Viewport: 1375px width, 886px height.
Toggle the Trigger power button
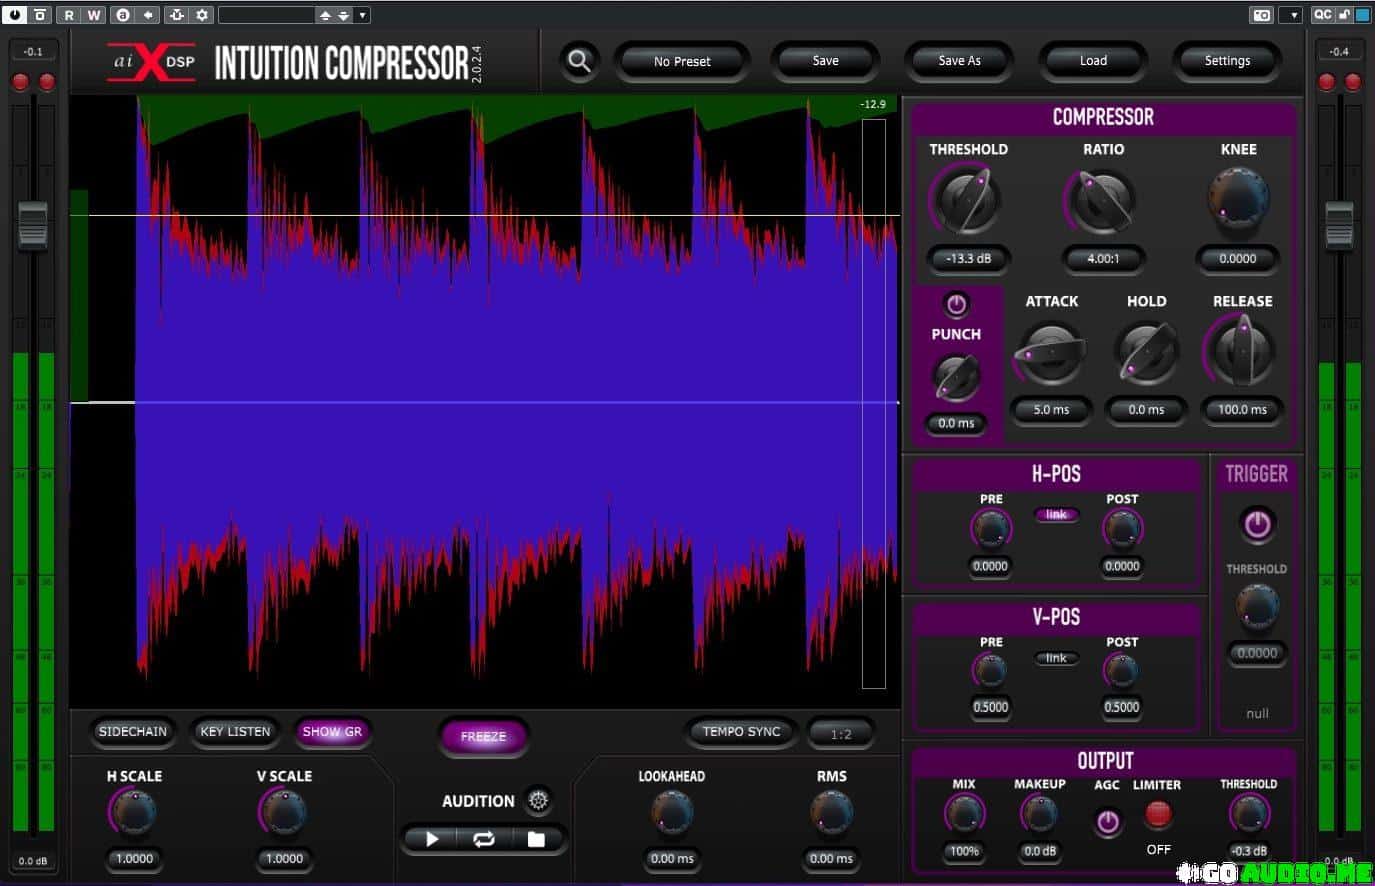(1257, 524)
